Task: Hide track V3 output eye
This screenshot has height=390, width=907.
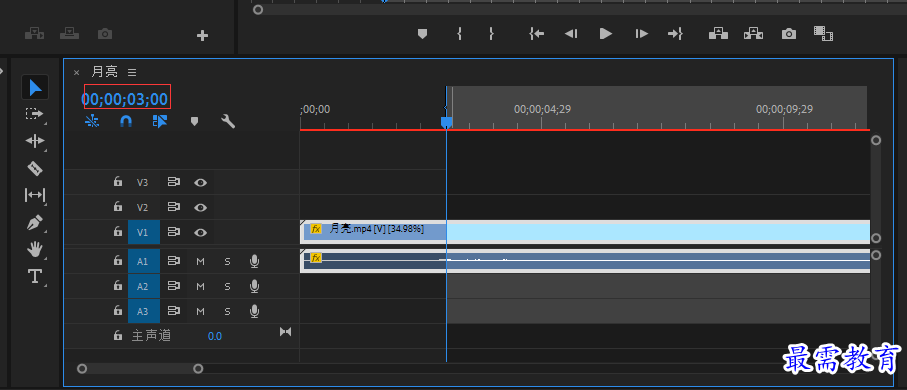Action: pyautogui.click(x=200, y=182)
